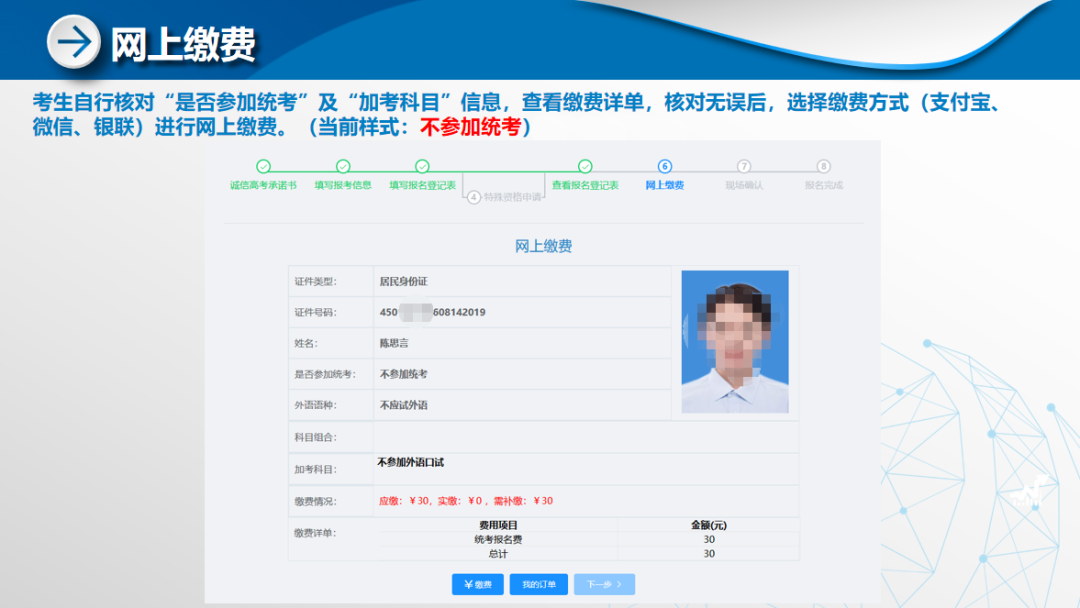This screenshot has width=1080, height=608.
Task: Select the 查看报名登记表 step label
Action: click(585, 185)
